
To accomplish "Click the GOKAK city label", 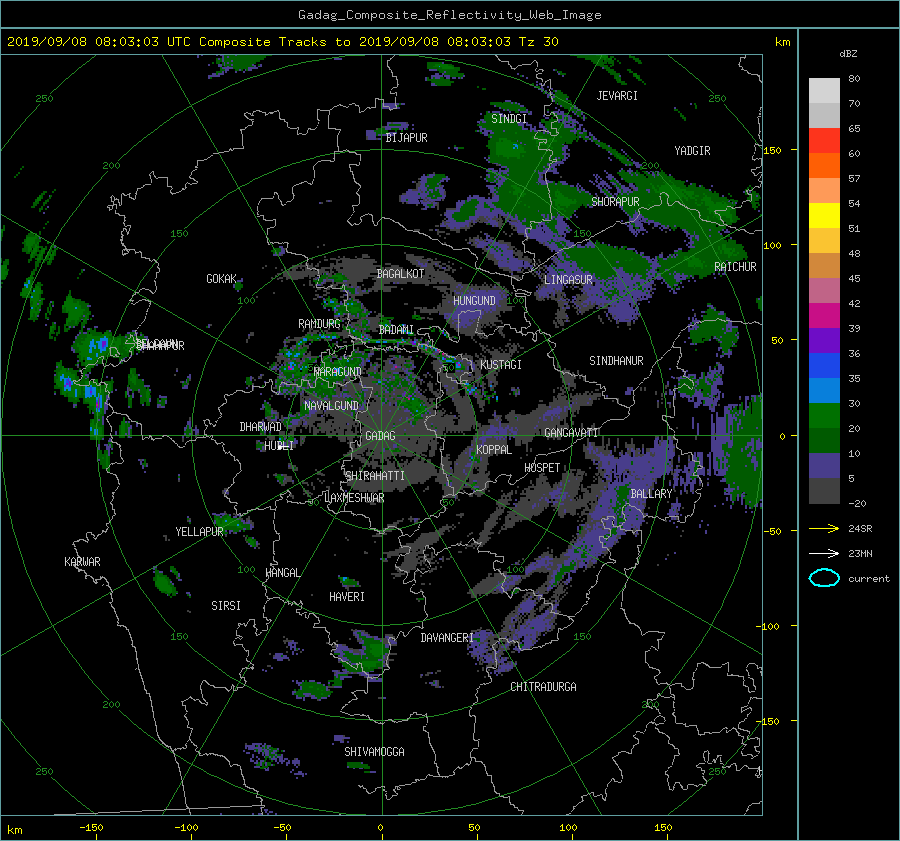I will click(221, 279).
